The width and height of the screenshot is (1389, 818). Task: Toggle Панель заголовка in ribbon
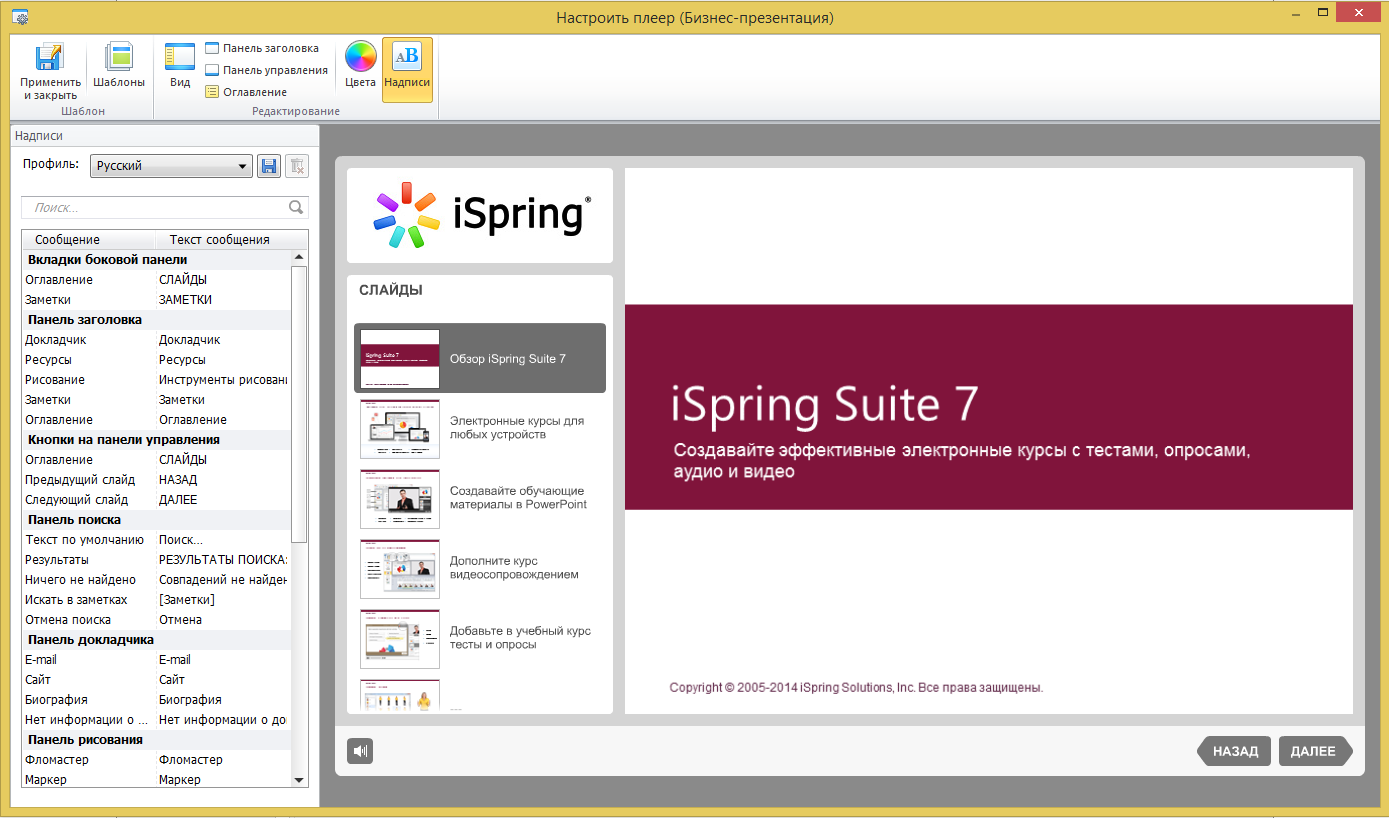(262, 48)
